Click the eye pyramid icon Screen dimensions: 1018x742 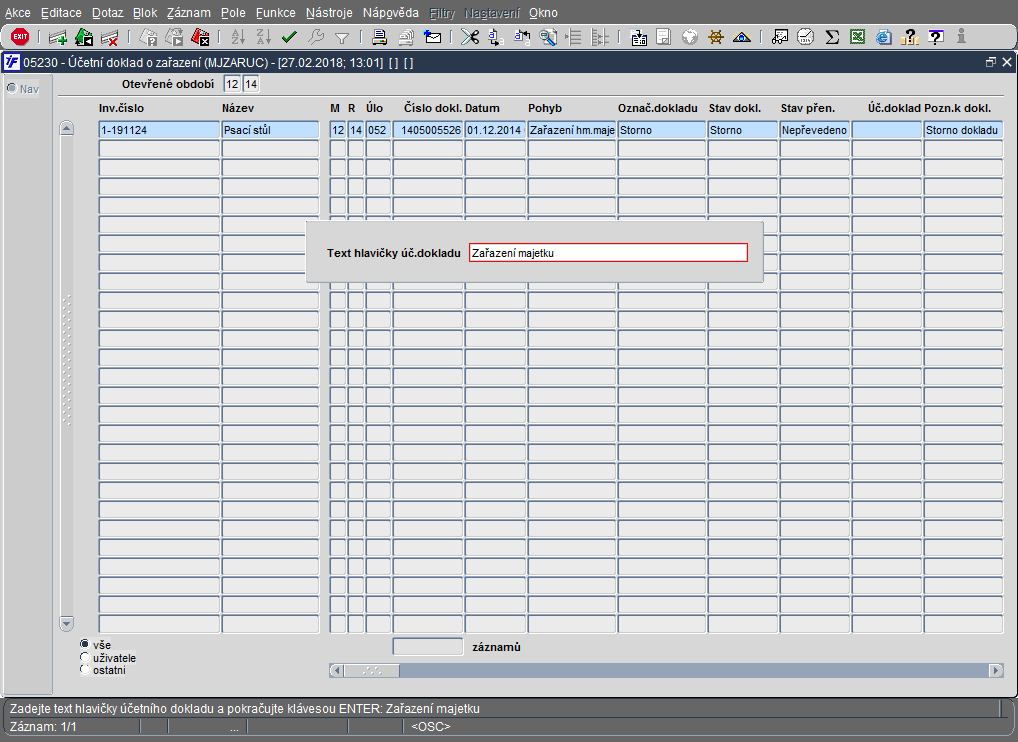click(x=741, y=38)
